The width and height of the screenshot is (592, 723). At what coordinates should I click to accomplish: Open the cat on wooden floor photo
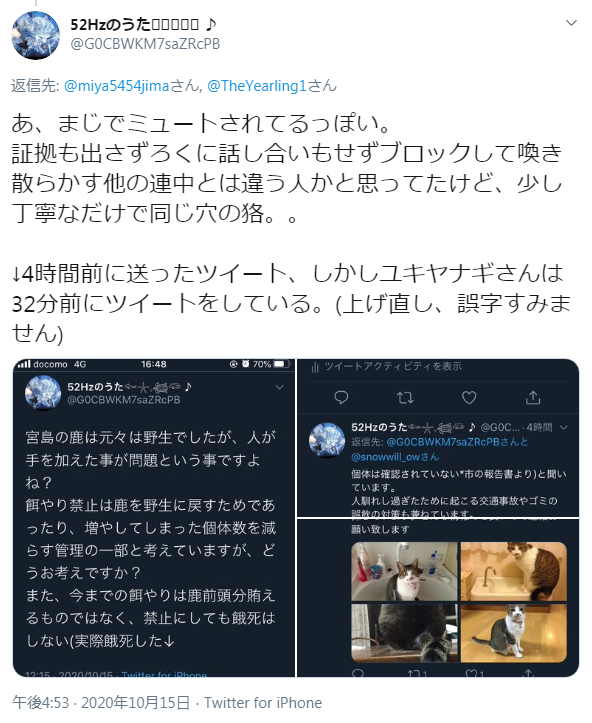pyautogui.click(x=514, y=633)
